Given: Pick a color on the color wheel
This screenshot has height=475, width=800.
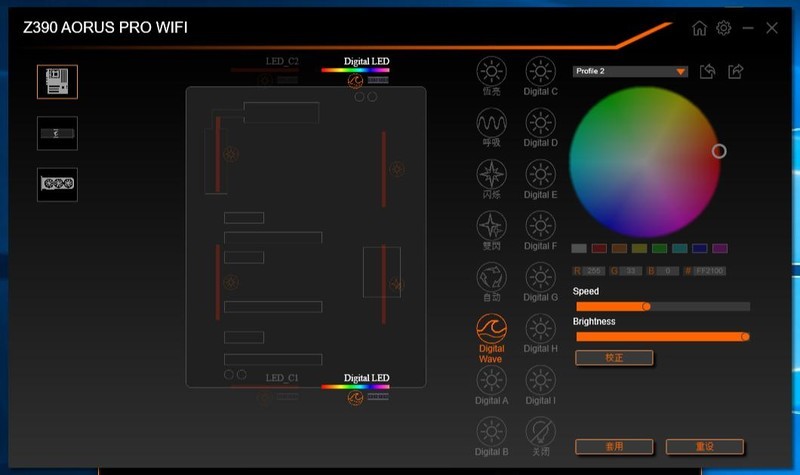Looking at the screenshot, I should [x=645, y=162].
